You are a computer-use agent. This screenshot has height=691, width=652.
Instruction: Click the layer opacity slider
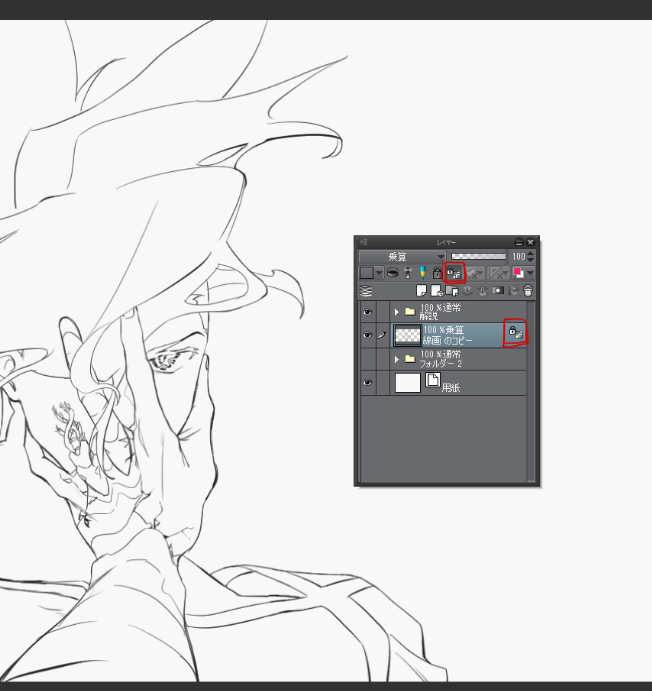(x=479, y=257)
